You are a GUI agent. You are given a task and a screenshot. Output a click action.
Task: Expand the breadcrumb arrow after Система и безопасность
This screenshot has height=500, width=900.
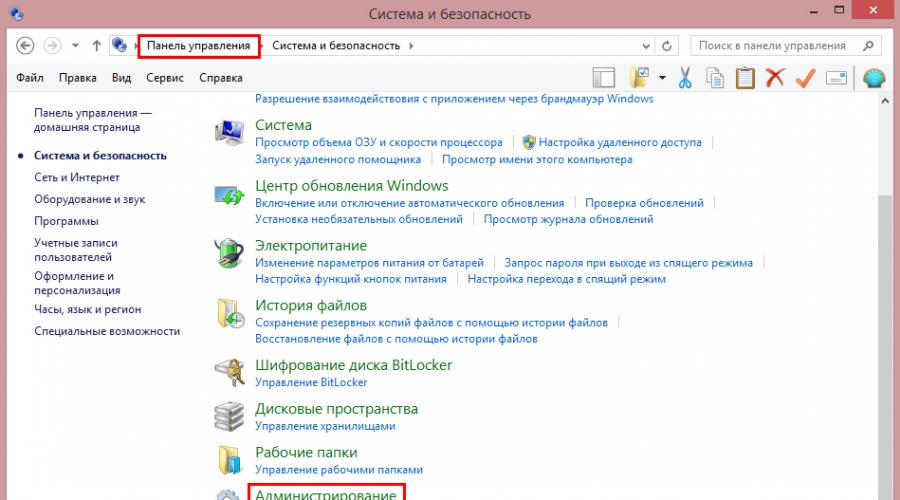coord(411,45)
